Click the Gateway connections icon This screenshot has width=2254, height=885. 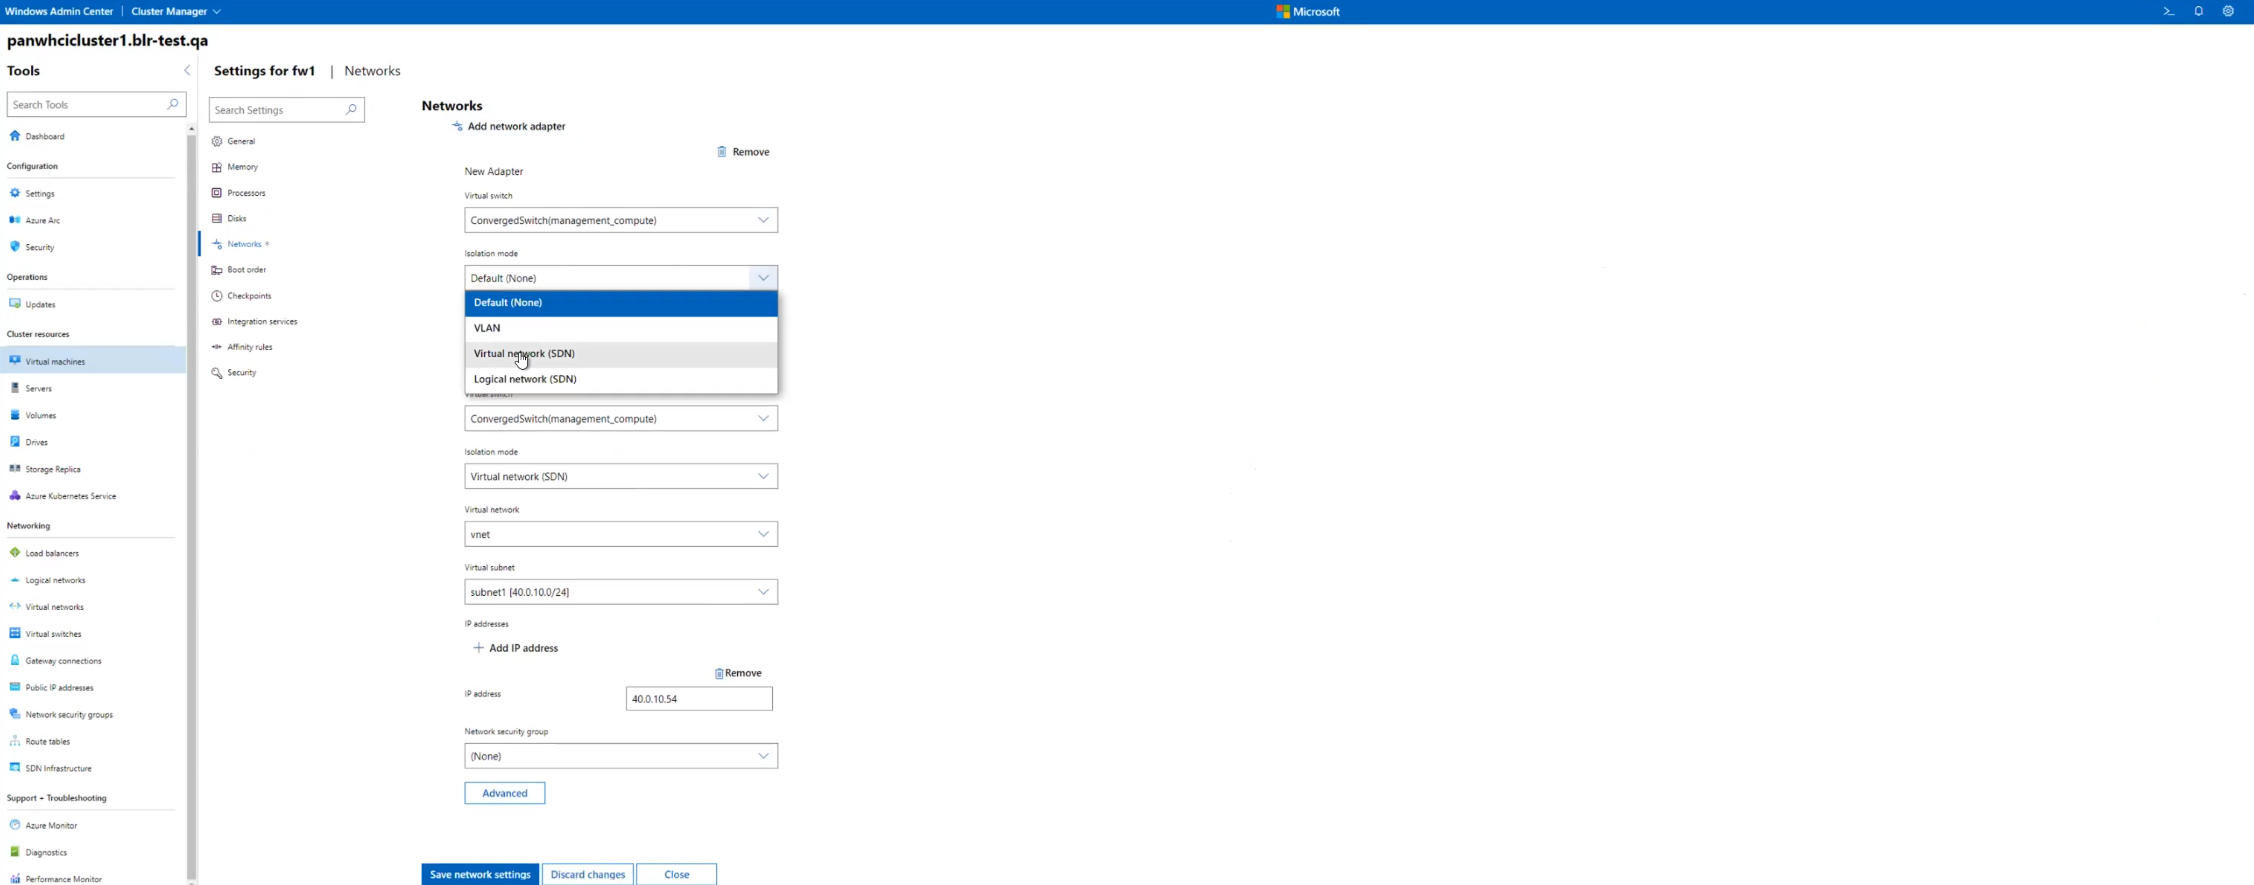click(x=15, y=661)
